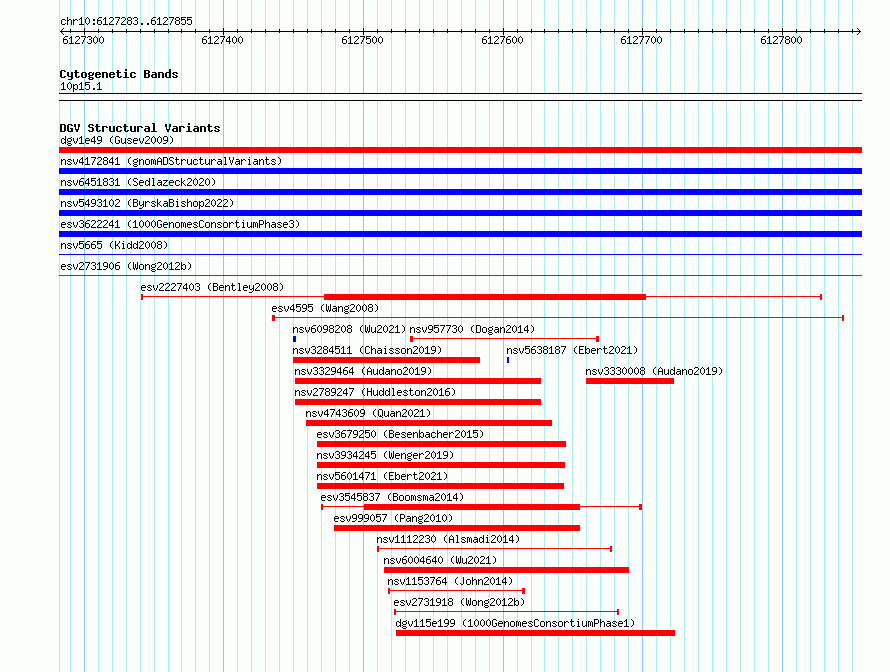The height and width of the screenshot is (672, 890).
Task: Click the ruler's right scroll arrow
Action: click(858, 31)
